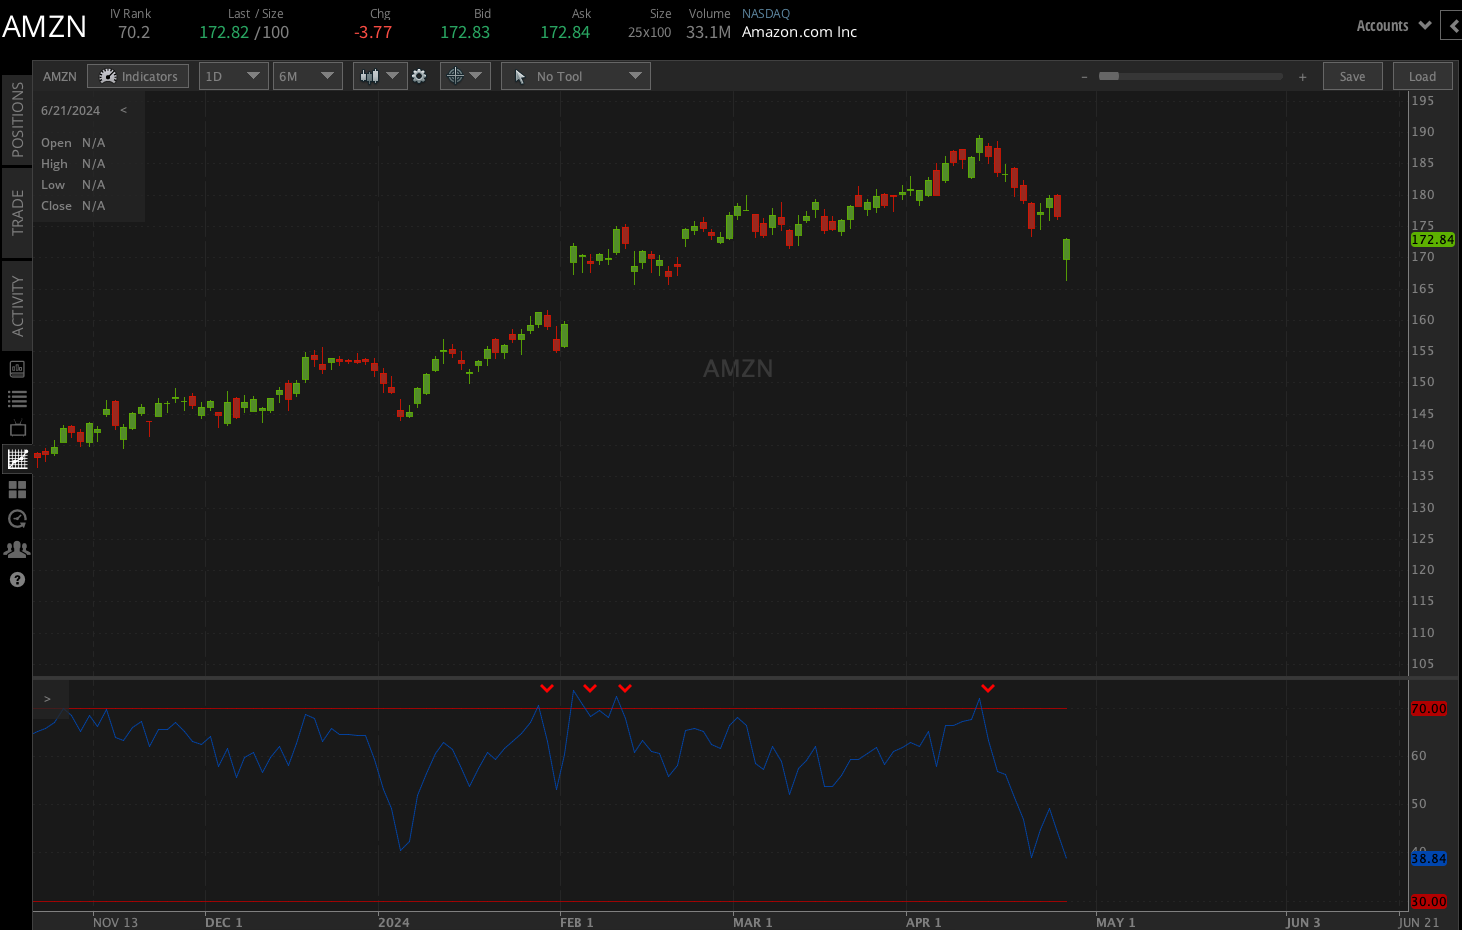Screen dimensions: 1462x930
Task: Open the crosshair cursor mode dropdown
Action: pyautogui.click(x=465, y=76)
